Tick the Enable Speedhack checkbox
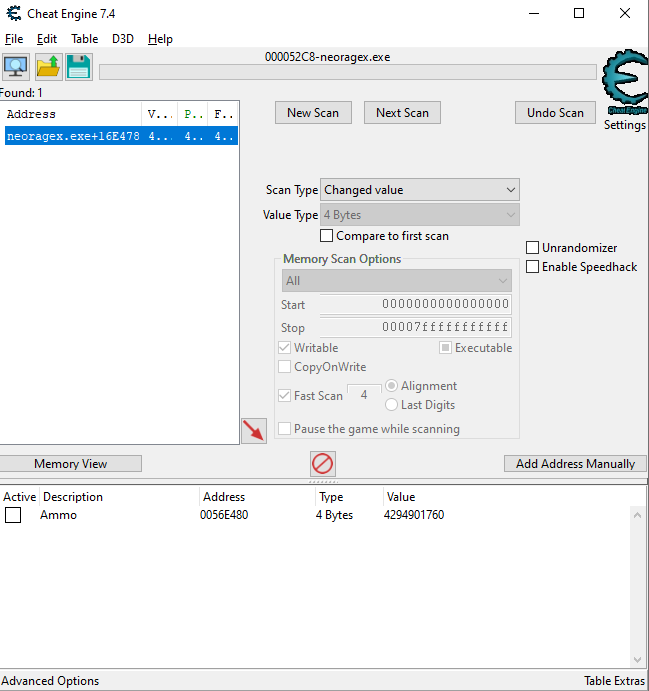The width and height of the screenshot is (649, 691). point(532,267)
